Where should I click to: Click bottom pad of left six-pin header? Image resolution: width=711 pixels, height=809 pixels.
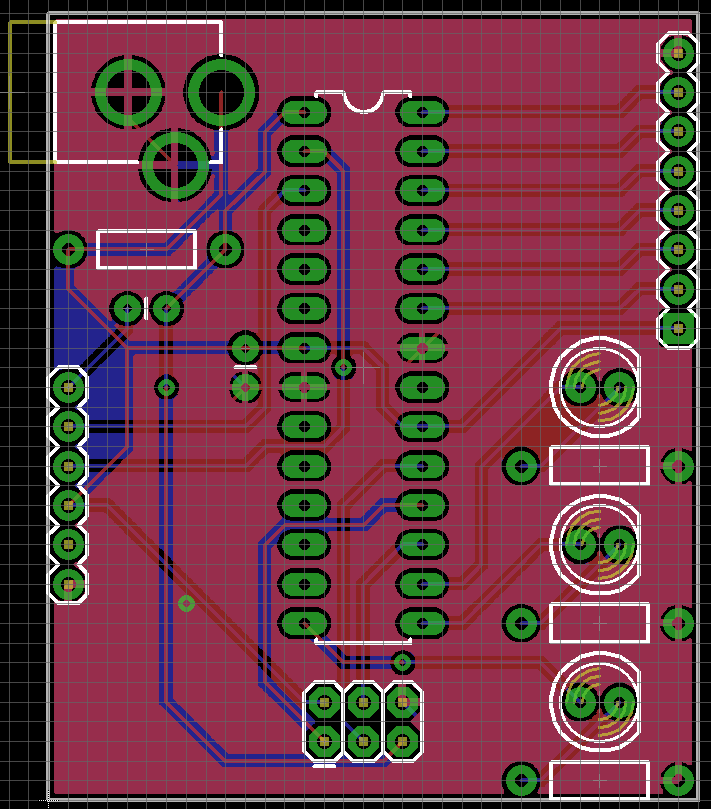[x=68, y=584]
